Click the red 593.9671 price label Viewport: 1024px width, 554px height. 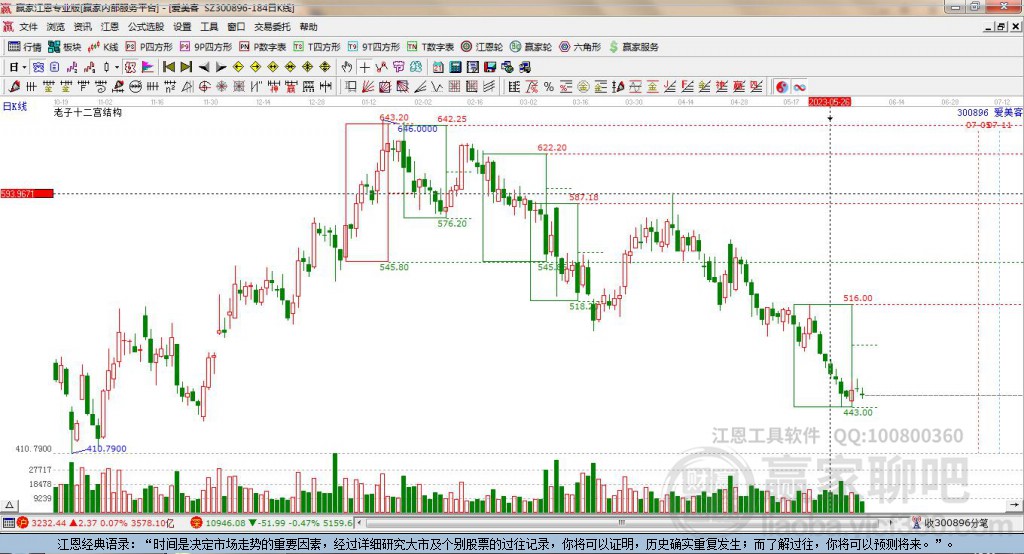coord(27,193)
